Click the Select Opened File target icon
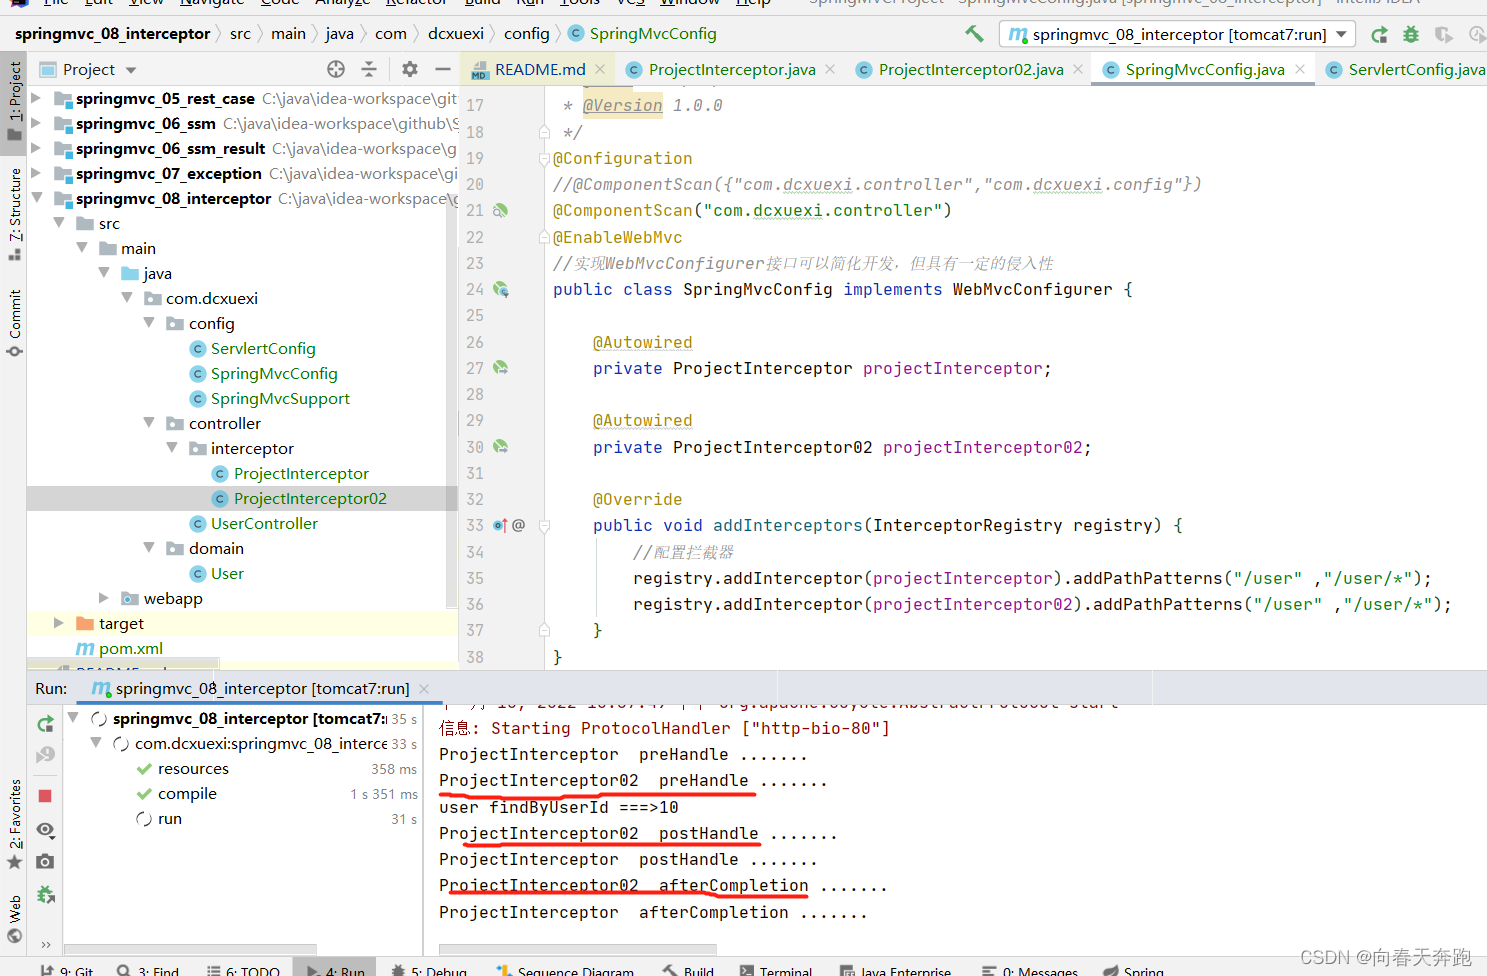 [336, 69]
